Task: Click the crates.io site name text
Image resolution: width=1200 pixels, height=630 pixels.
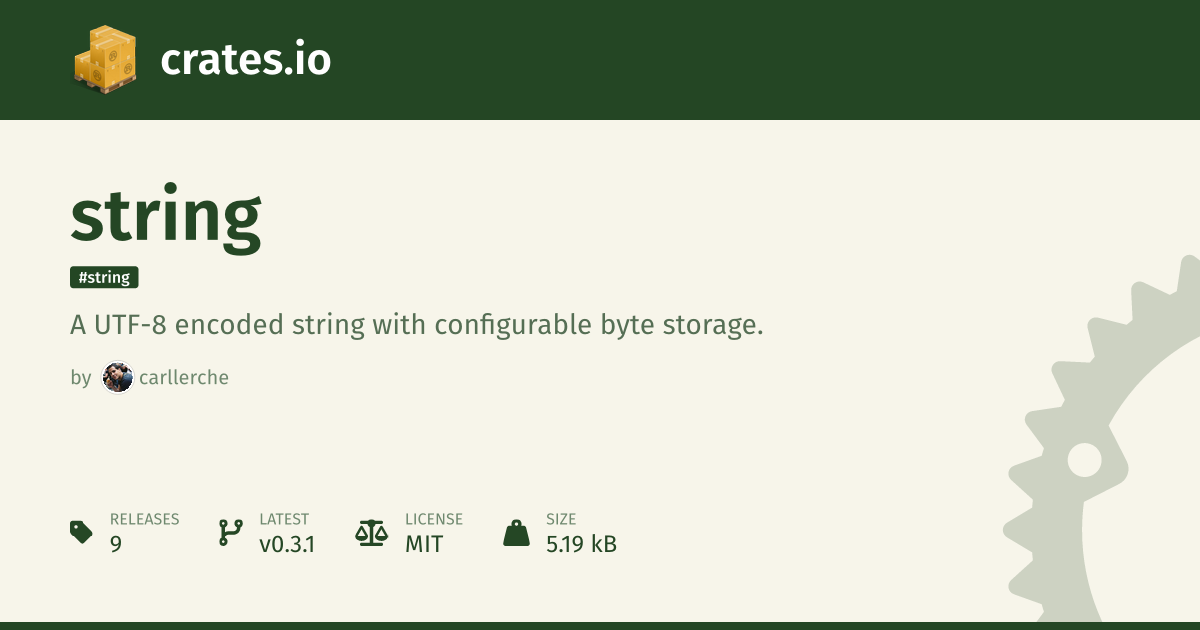Action: (245, 60)
